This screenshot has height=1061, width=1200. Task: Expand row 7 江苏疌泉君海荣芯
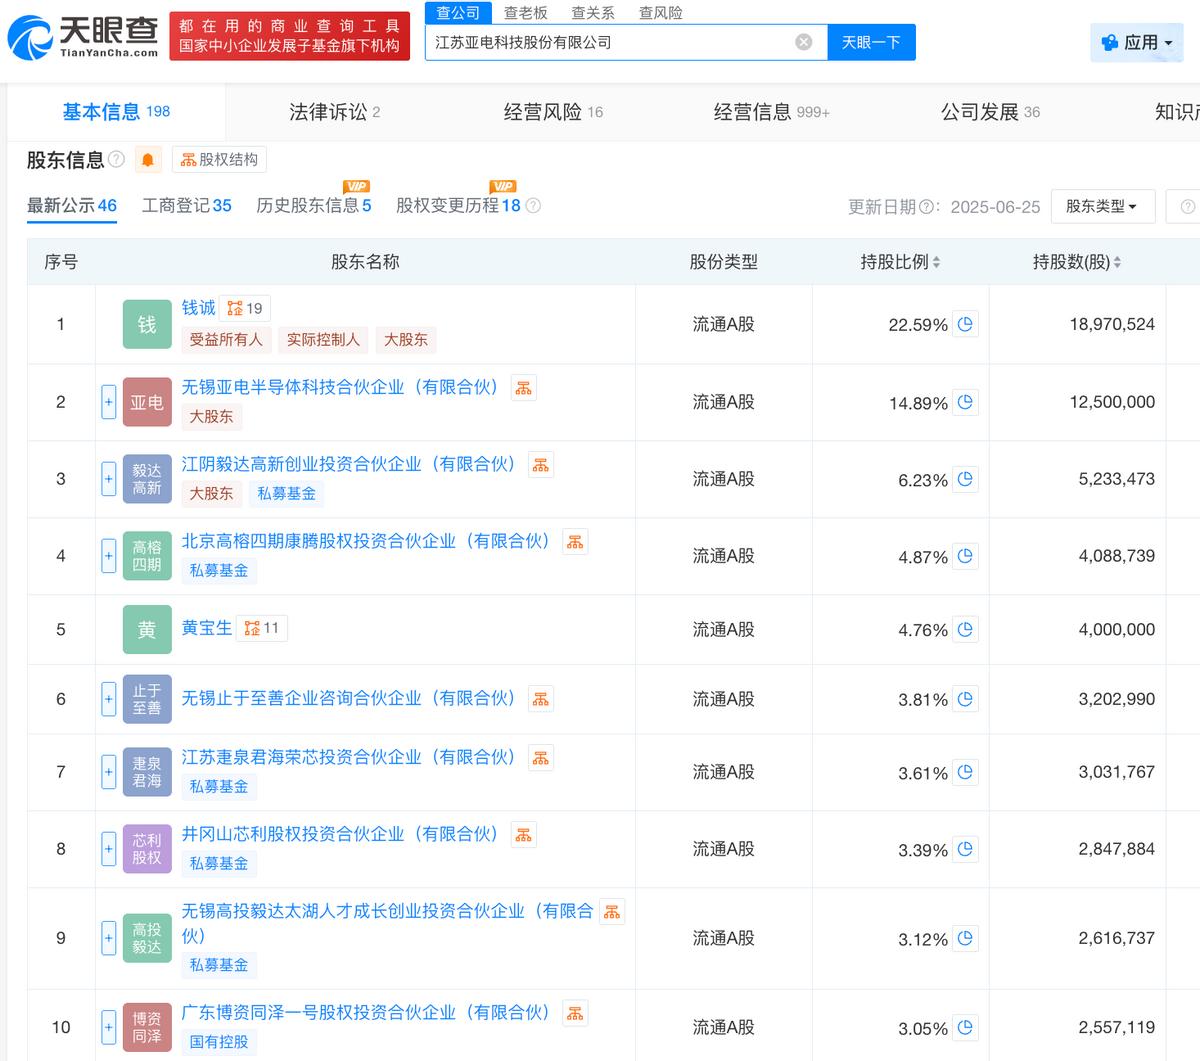click(109, 772)
